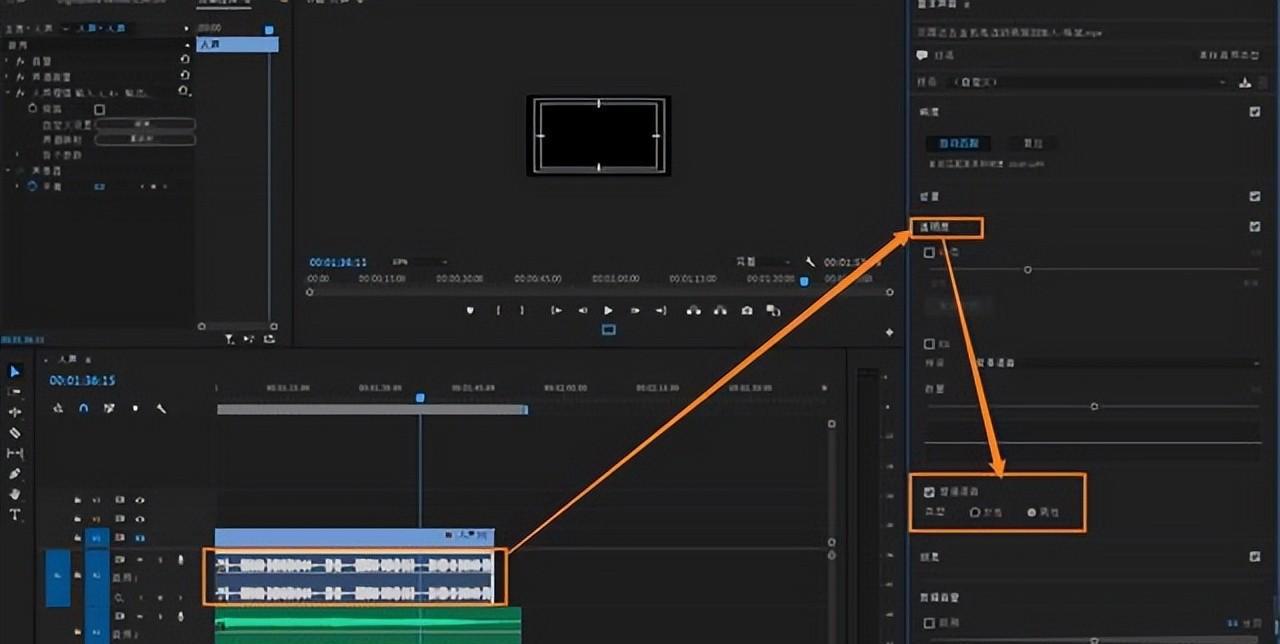Toggle V2 track eye visibility
The image size is (1280, 644).
(x=139, y=519)
